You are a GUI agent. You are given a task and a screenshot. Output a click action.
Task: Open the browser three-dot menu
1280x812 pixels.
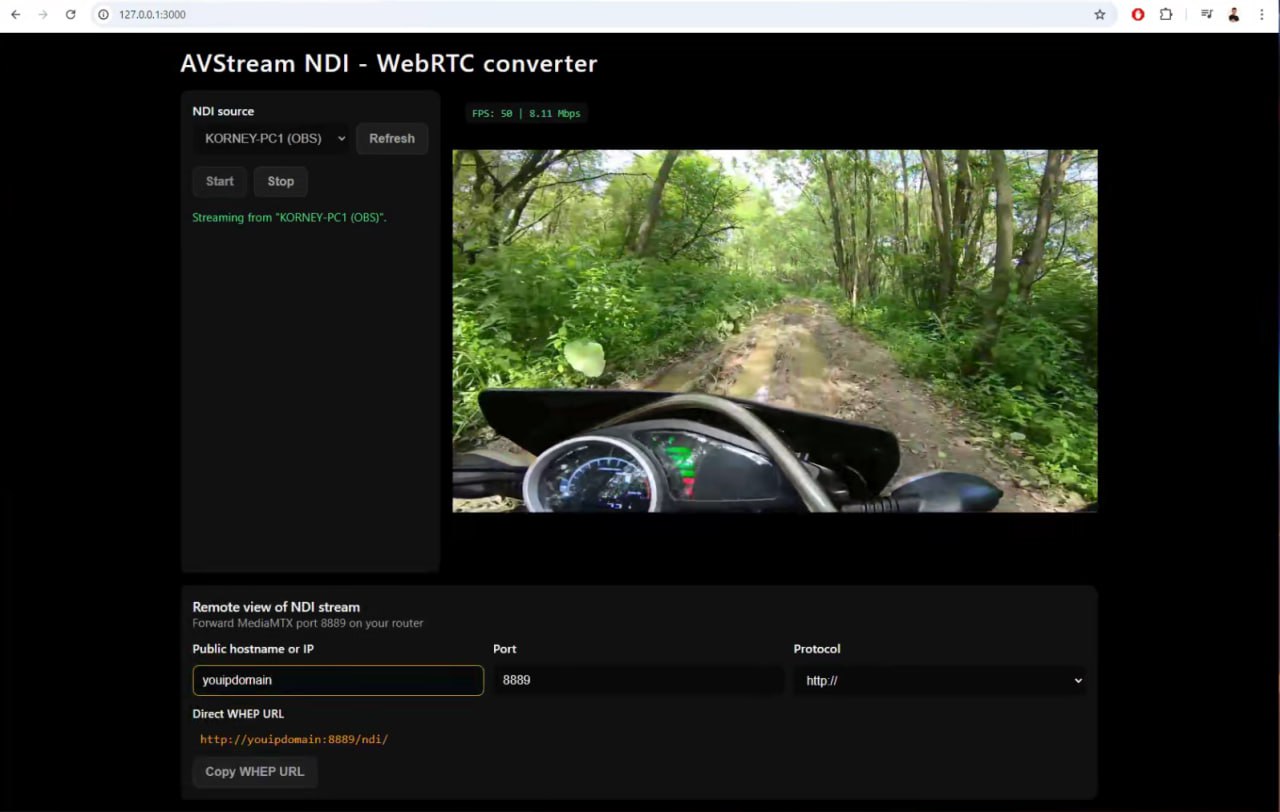coord(1262,15)
